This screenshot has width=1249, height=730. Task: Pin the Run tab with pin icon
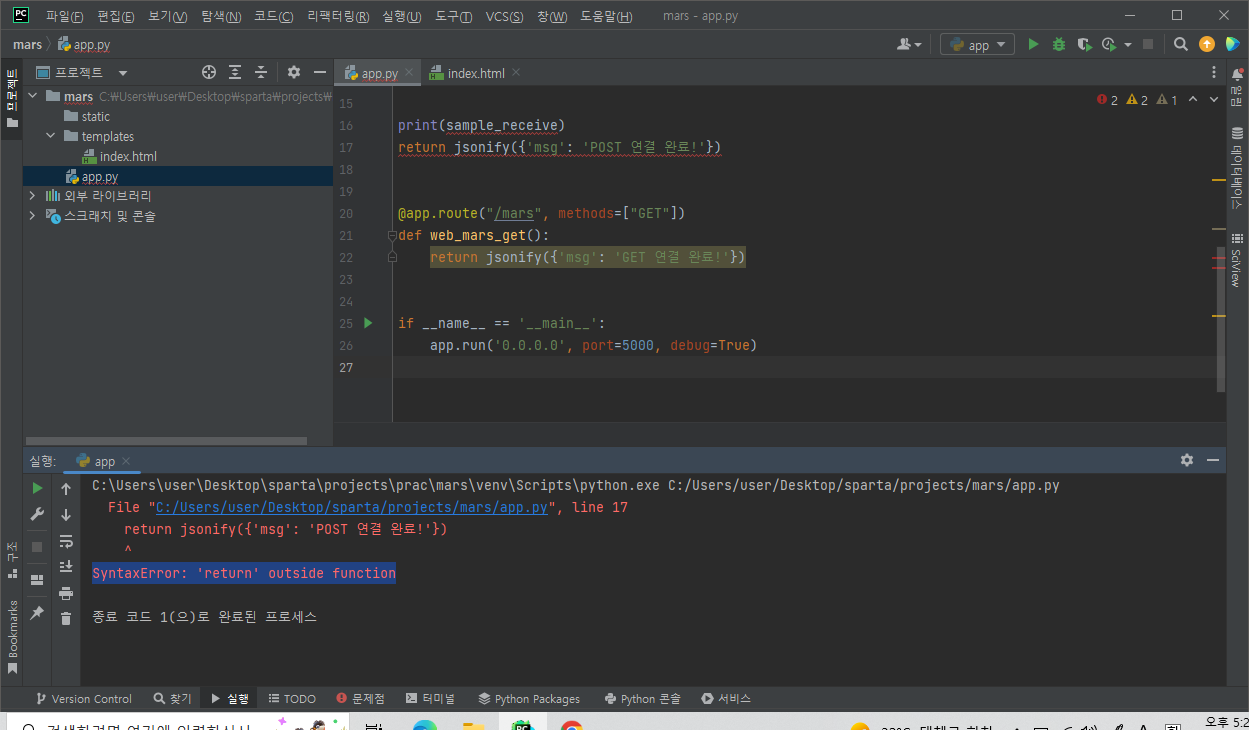pyautogui.click(x=37, y=612)
